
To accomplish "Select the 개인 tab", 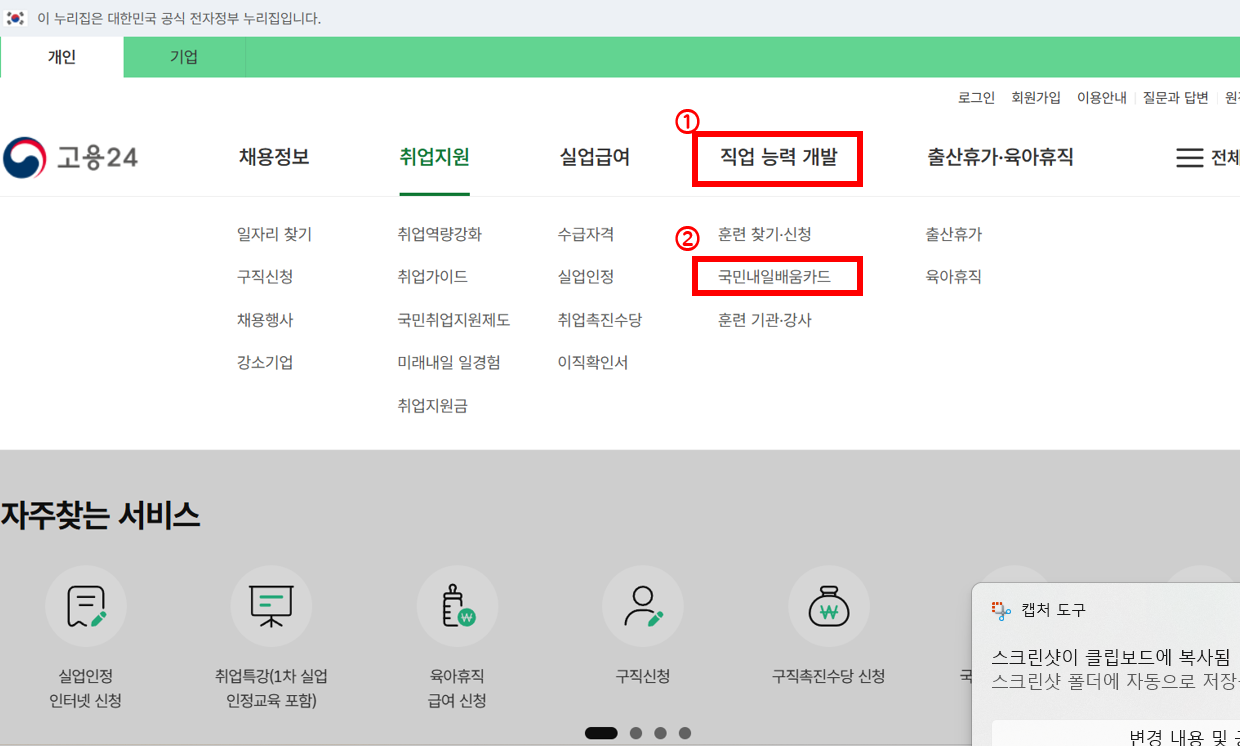I will click(61, 57).
